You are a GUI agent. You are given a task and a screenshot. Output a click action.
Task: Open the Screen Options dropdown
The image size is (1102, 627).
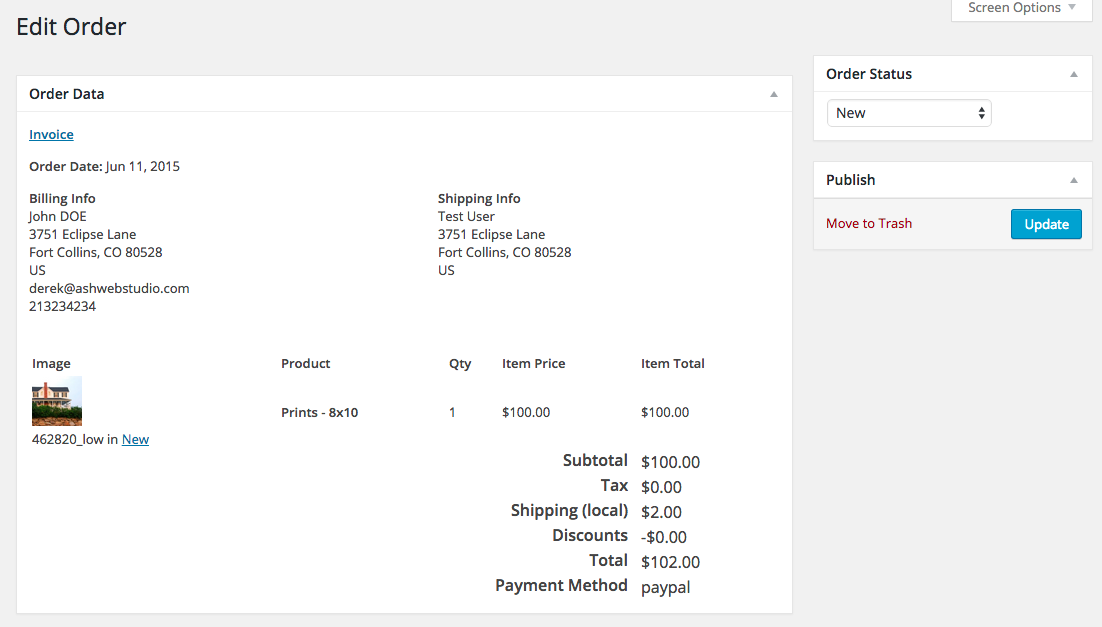coord(1021,8)
